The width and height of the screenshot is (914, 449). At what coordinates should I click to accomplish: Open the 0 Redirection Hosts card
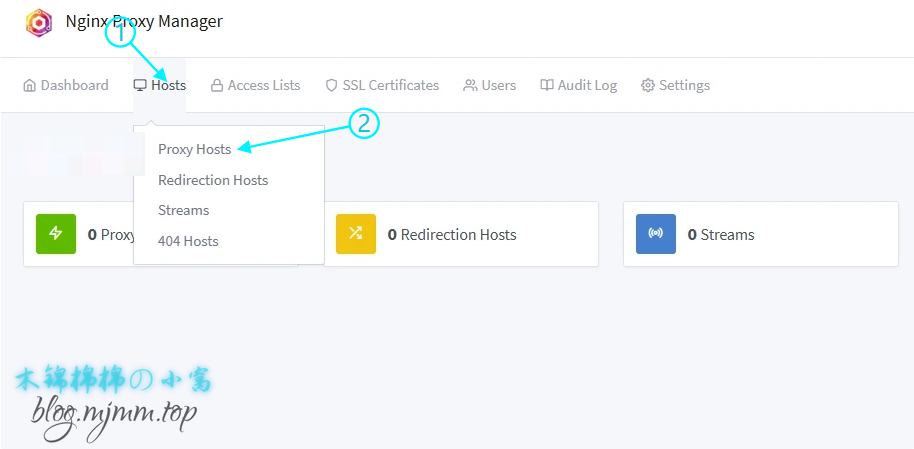461,235
